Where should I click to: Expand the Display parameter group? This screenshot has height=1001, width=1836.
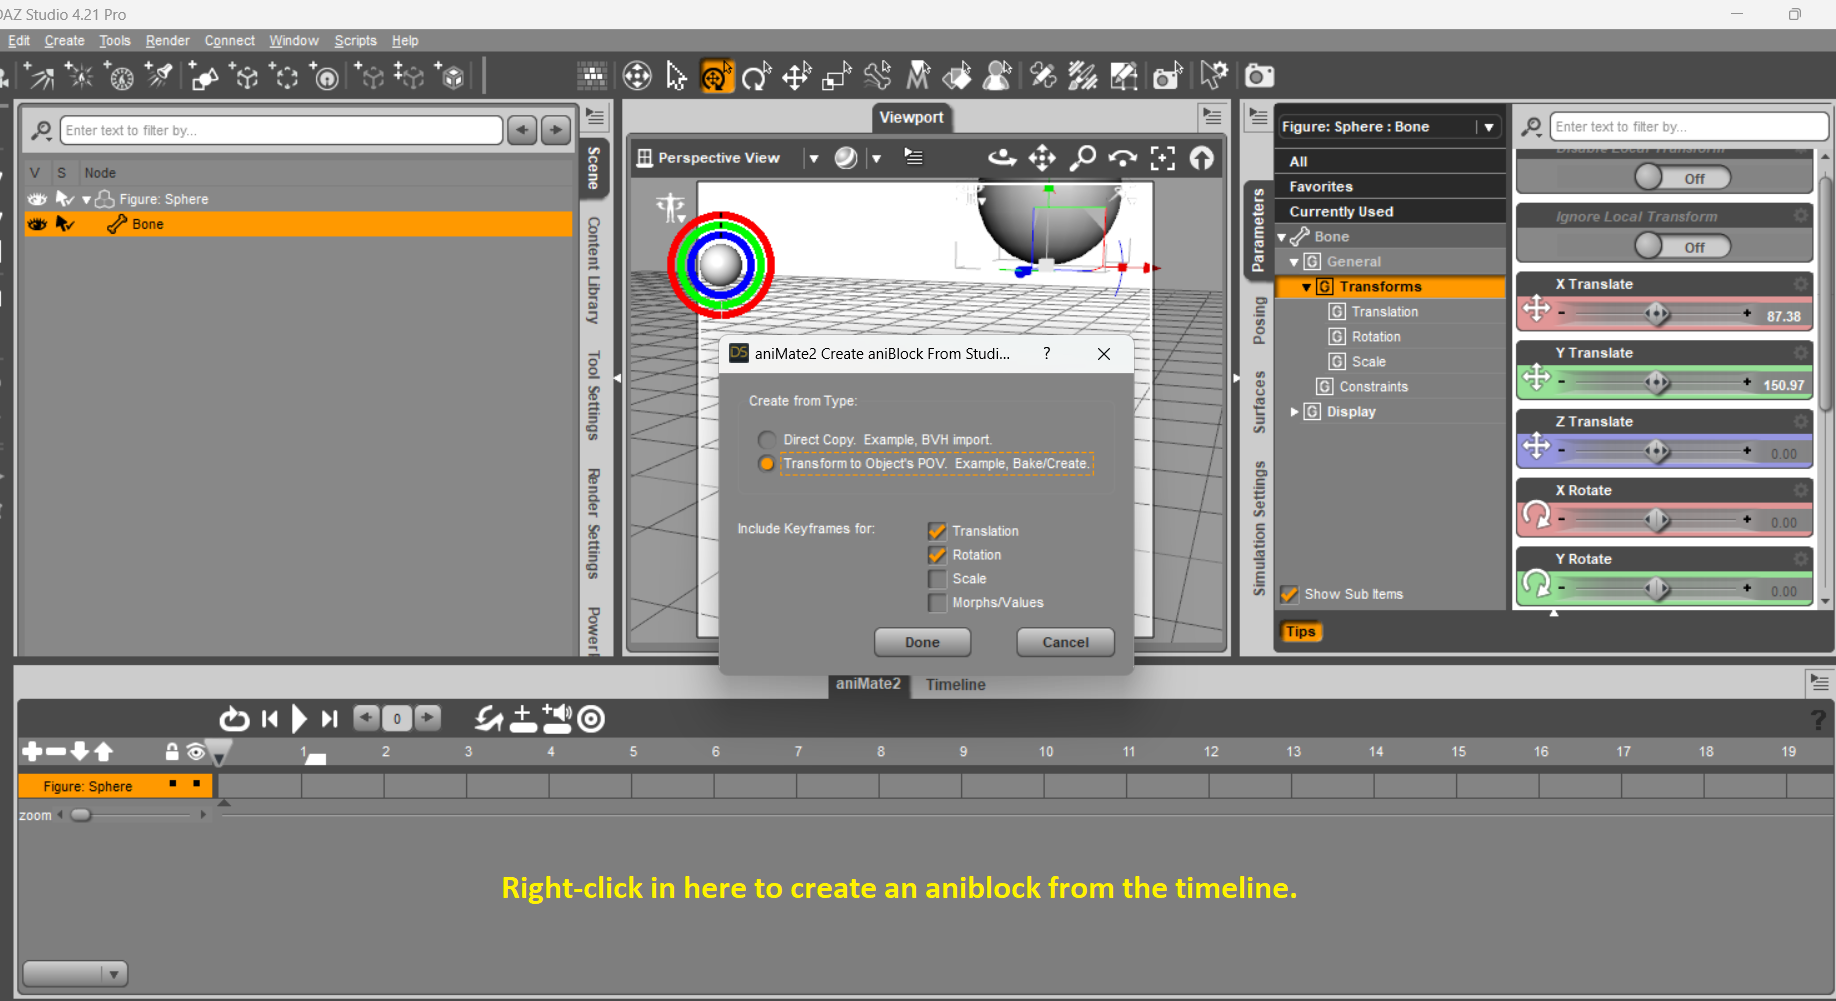1294,412
